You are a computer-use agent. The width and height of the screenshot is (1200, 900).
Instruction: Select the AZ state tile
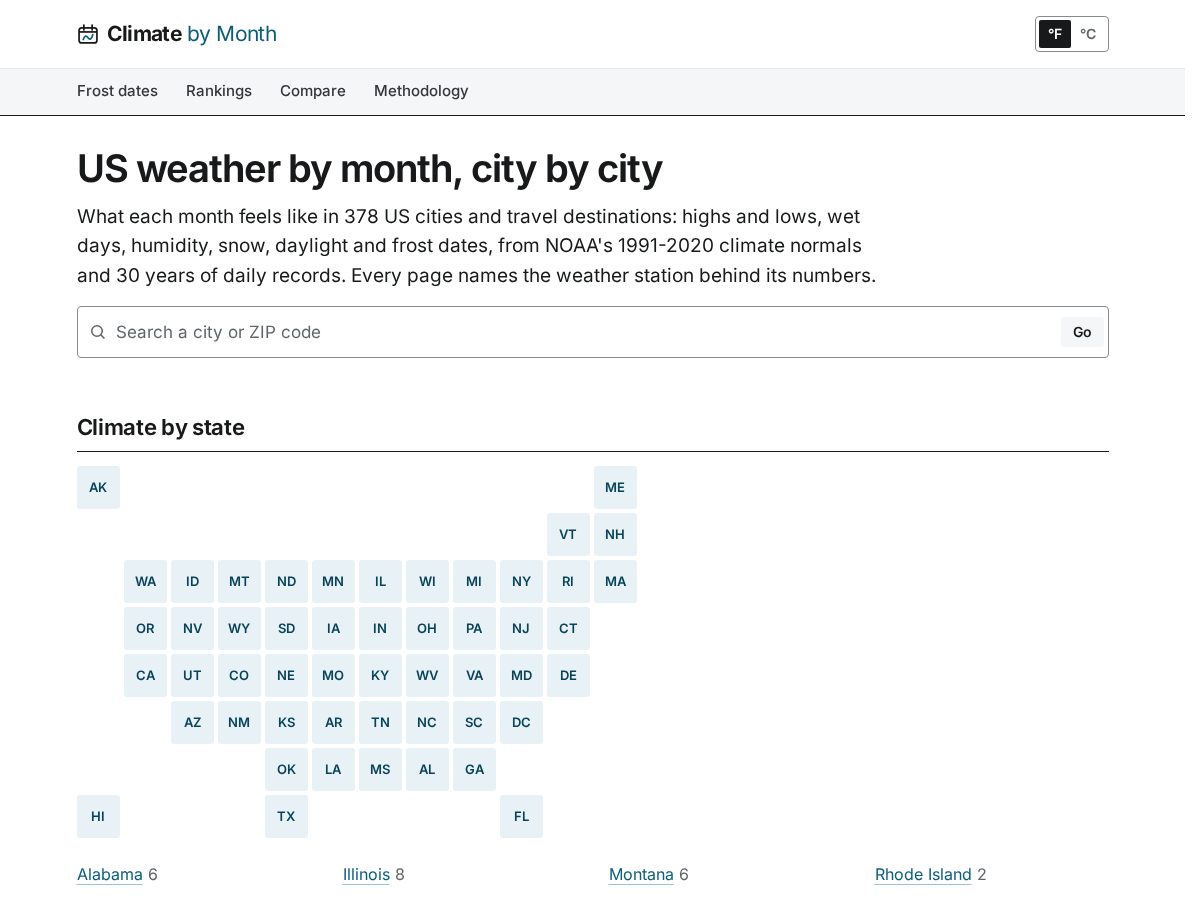192,723
